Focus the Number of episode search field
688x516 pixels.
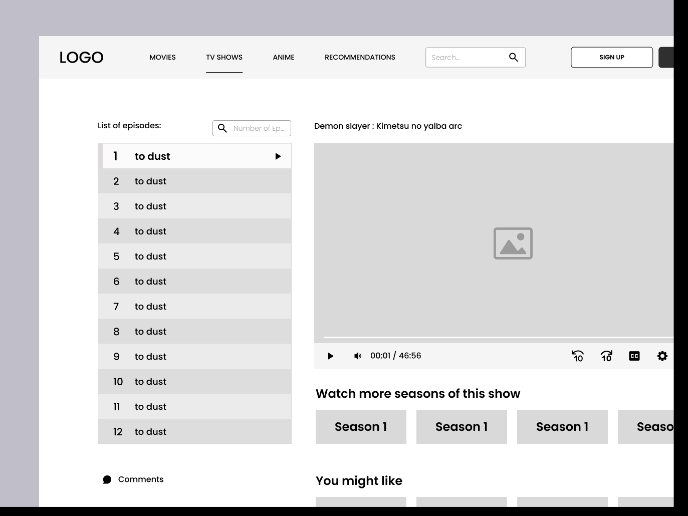click(251, 128)
